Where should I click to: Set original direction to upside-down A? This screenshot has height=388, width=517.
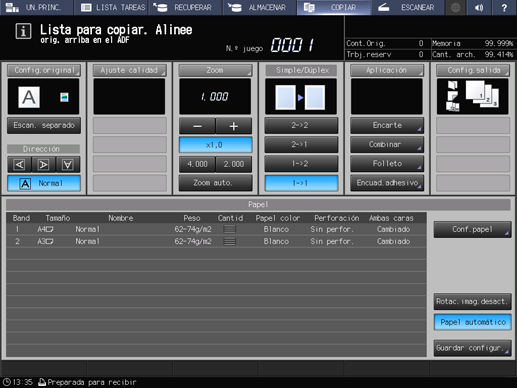(x=68, y=164)
